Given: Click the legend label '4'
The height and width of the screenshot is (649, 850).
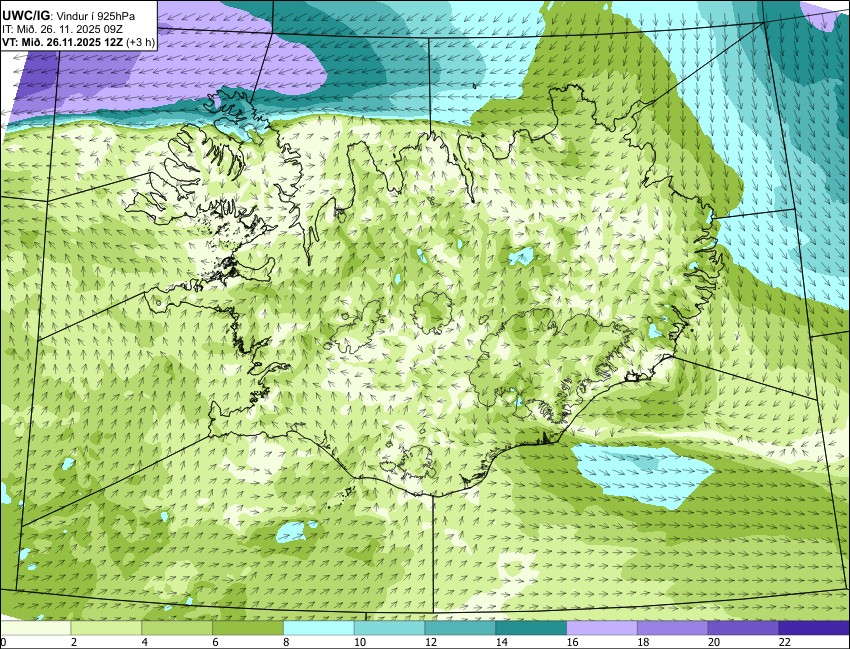Looking at the screenshot, I should click(145, 642).
